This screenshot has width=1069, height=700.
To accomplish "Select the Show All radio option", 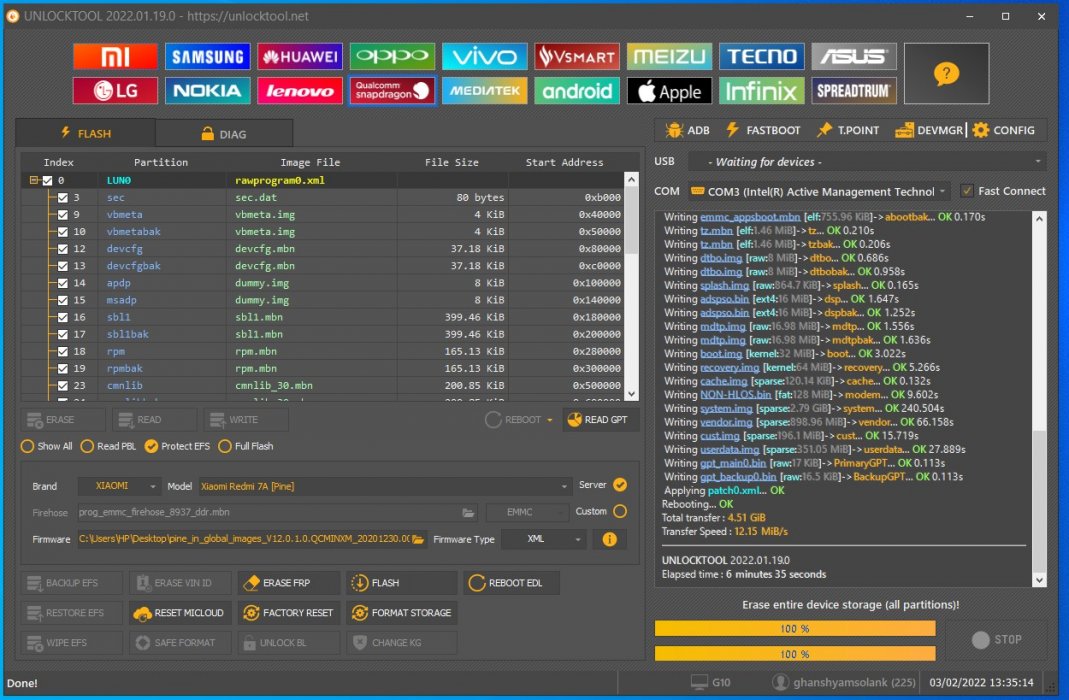I will pyautogui.click(x=46, y=446).
